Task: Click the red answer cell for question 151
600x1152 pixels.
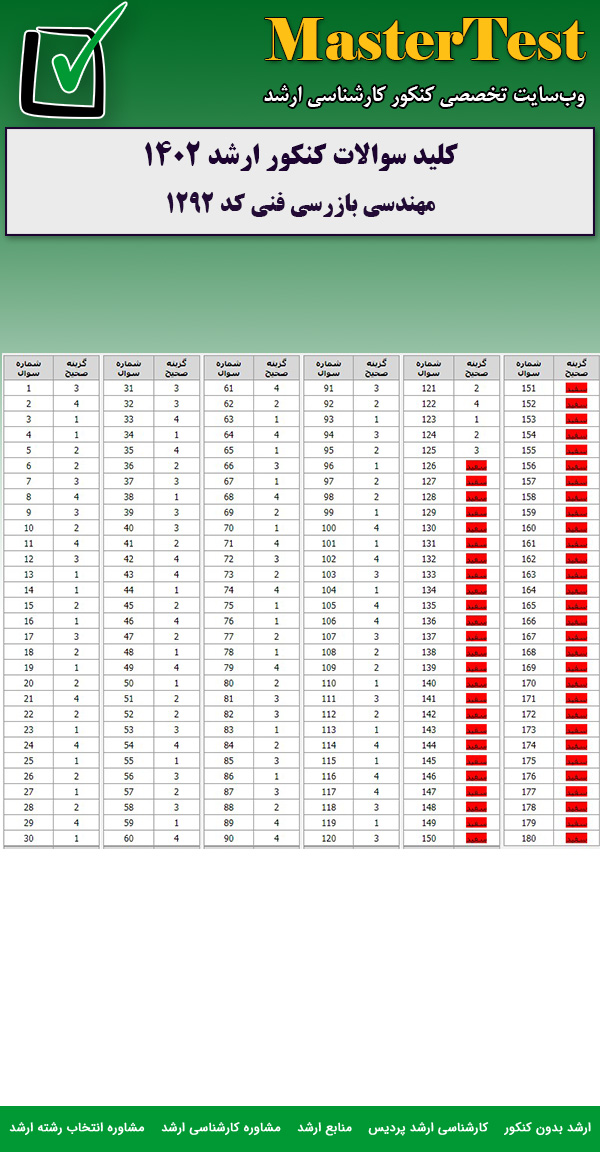Action: (576, 388)
